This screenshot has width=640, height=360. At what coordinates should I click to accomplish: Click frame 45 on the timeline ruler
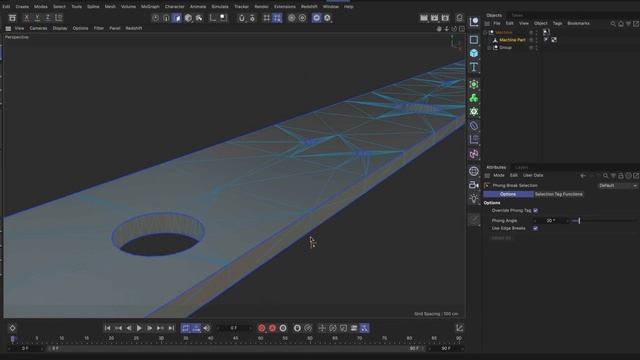pos(236,338)
